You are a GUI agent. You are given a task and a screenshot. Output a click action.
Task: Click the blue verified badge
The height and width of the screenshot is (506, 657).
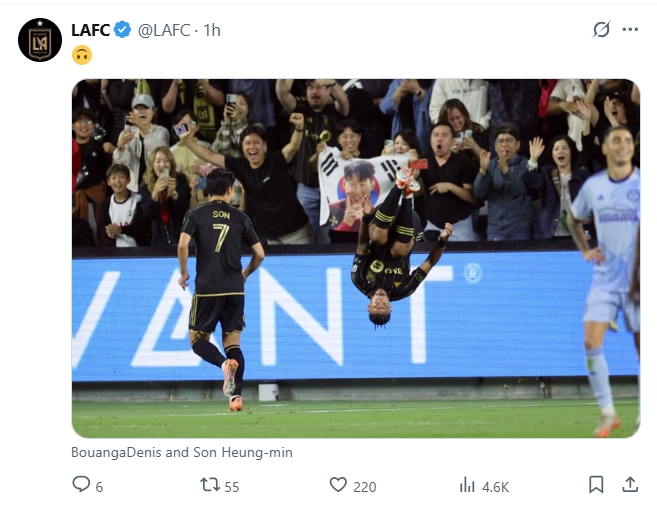[122, 30]
